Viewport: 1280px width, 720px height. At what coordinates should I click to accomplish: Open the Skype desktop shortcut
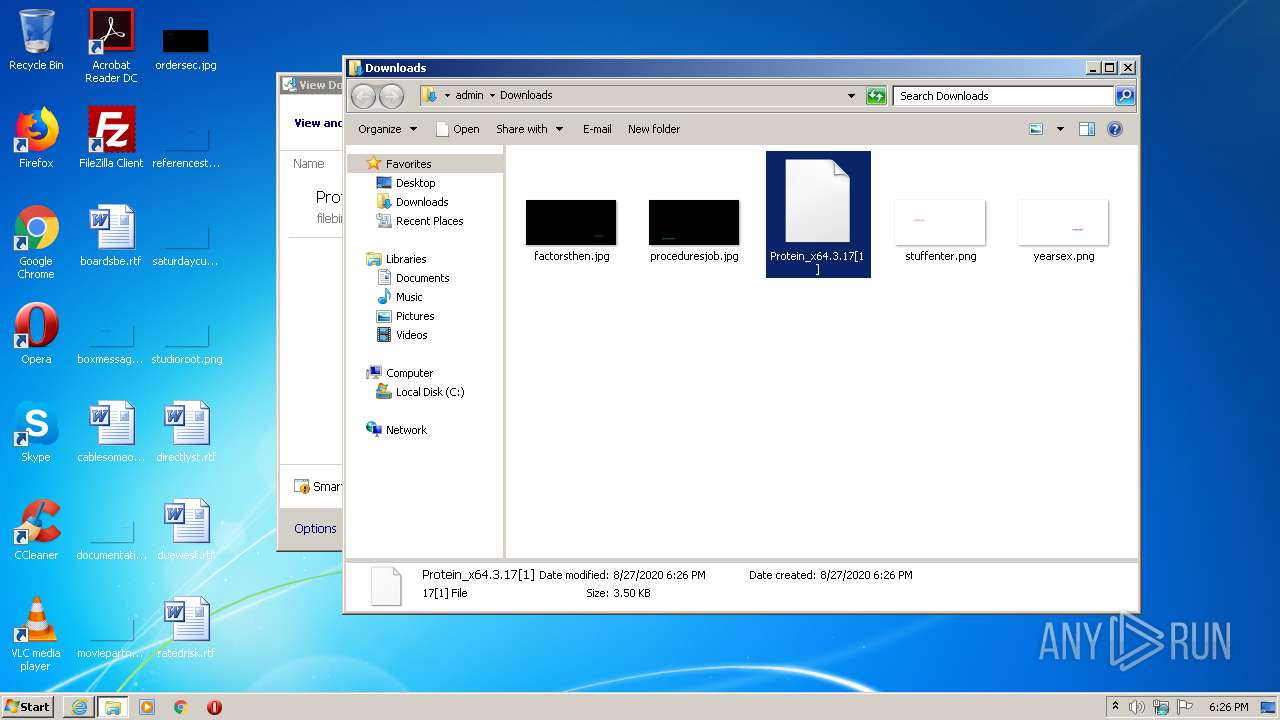click(x=36, y=432)
